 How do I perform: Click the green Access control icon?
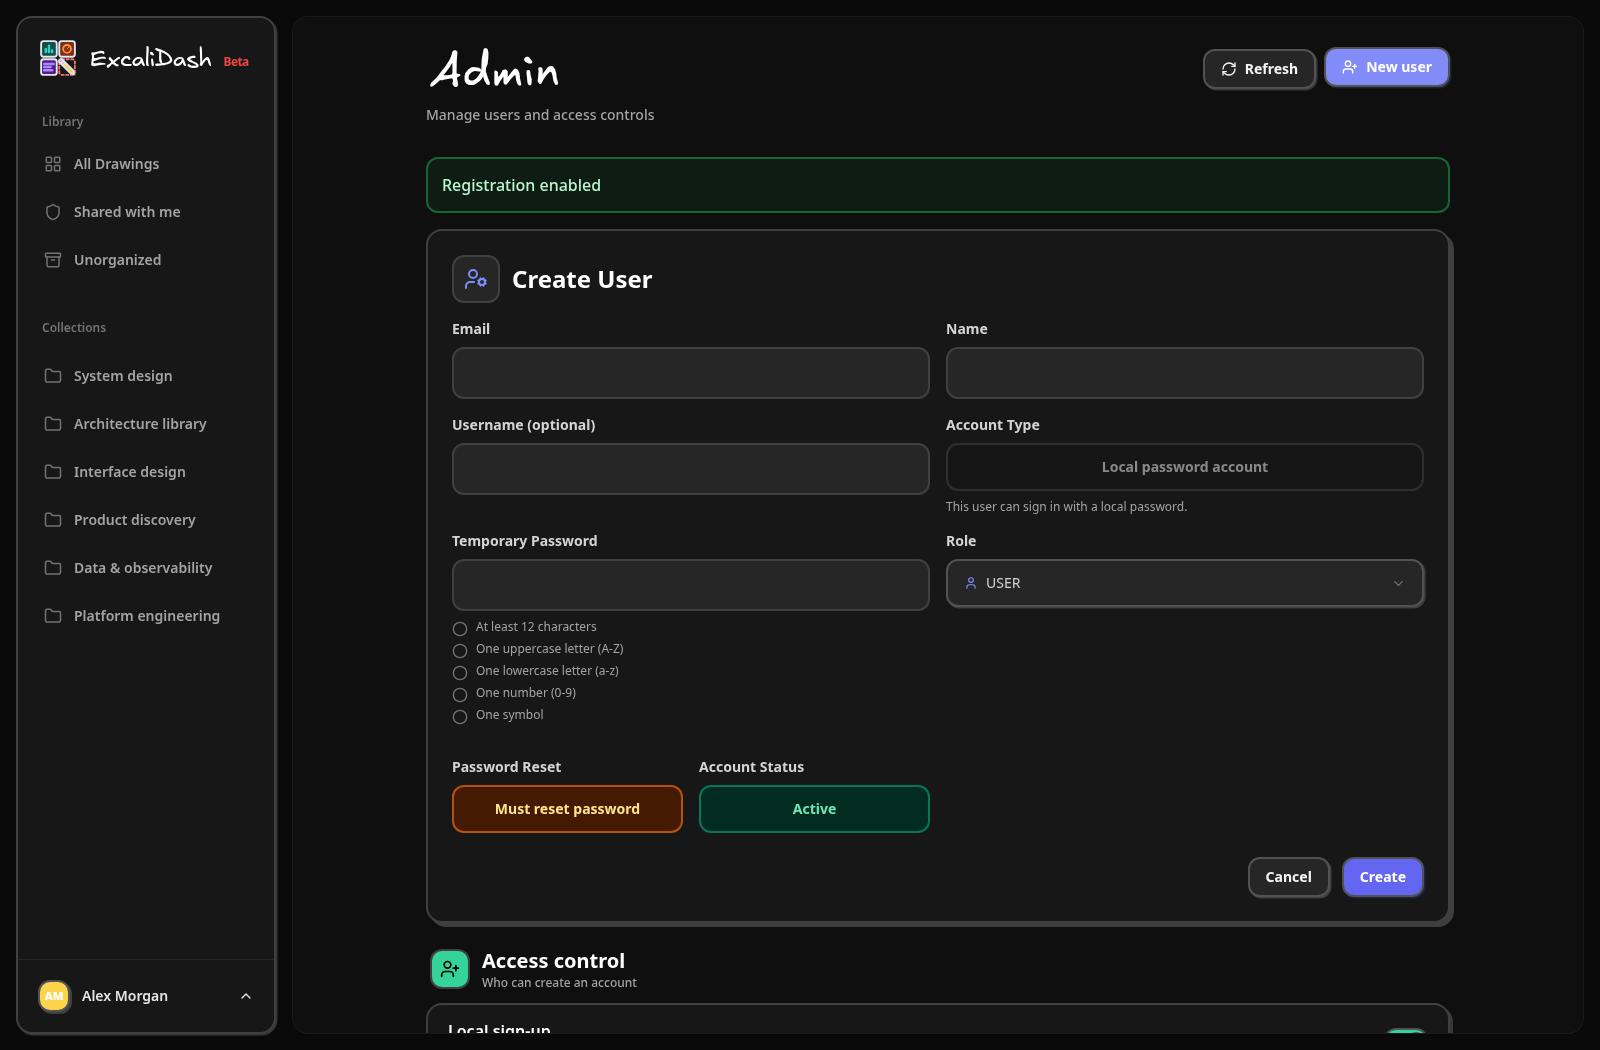coord(450,969)
